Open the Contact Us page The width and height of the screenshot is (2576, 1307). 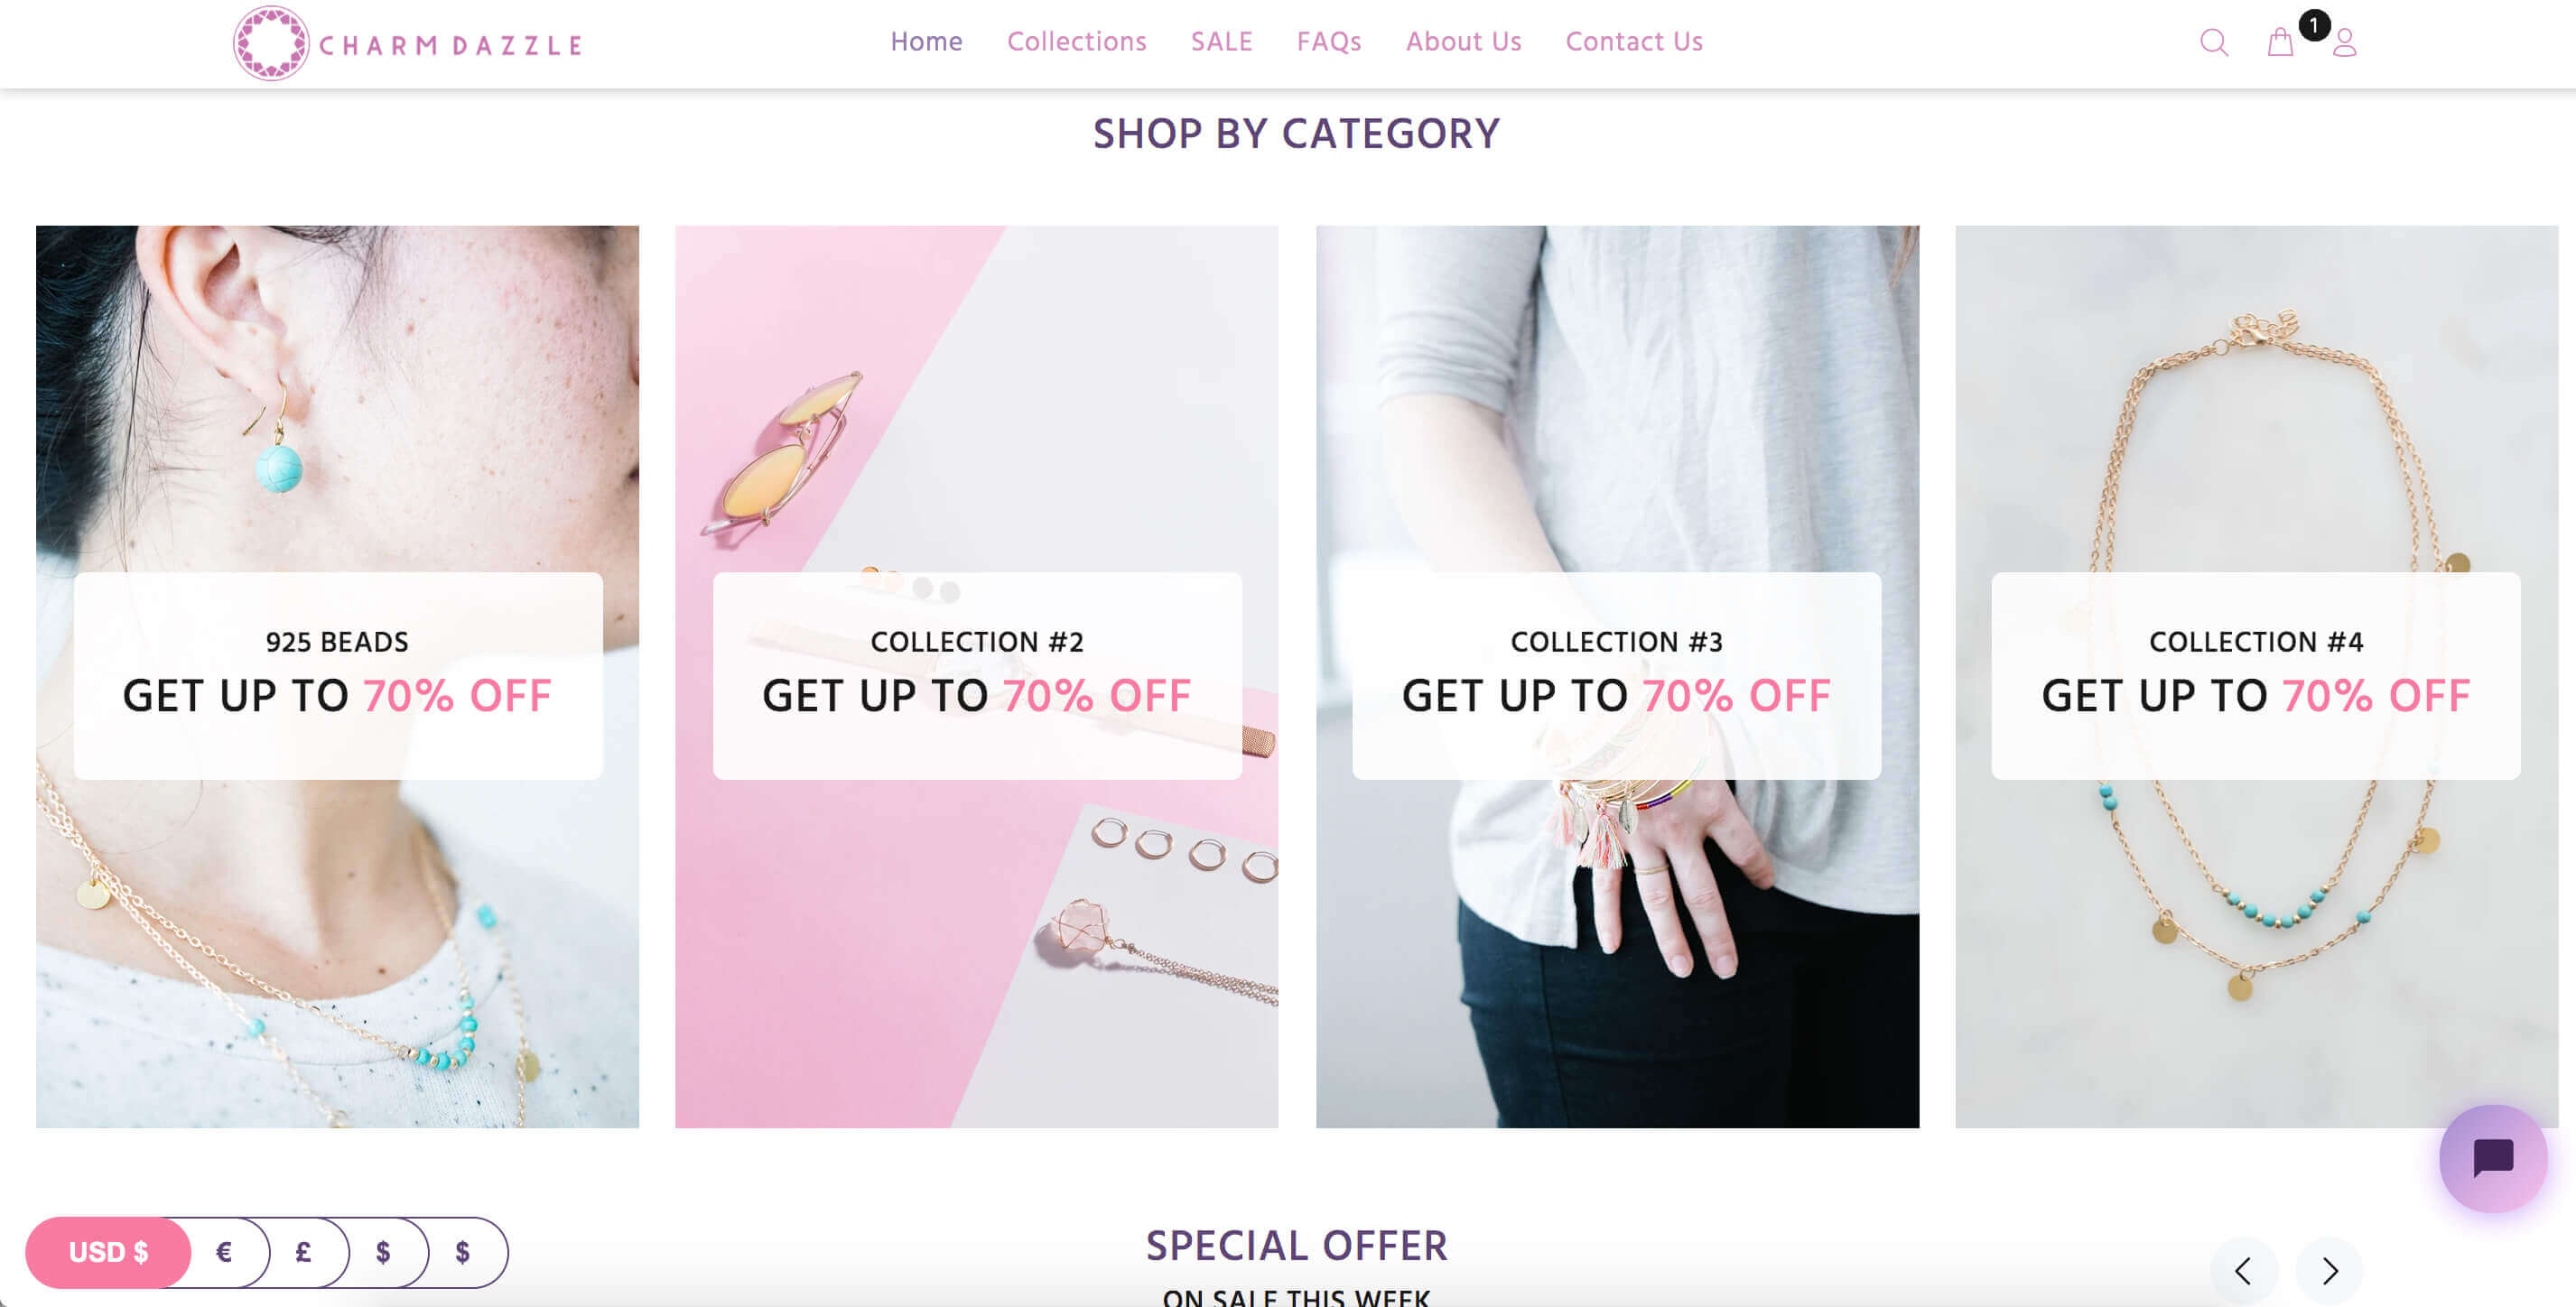(x=1634, y=42)
